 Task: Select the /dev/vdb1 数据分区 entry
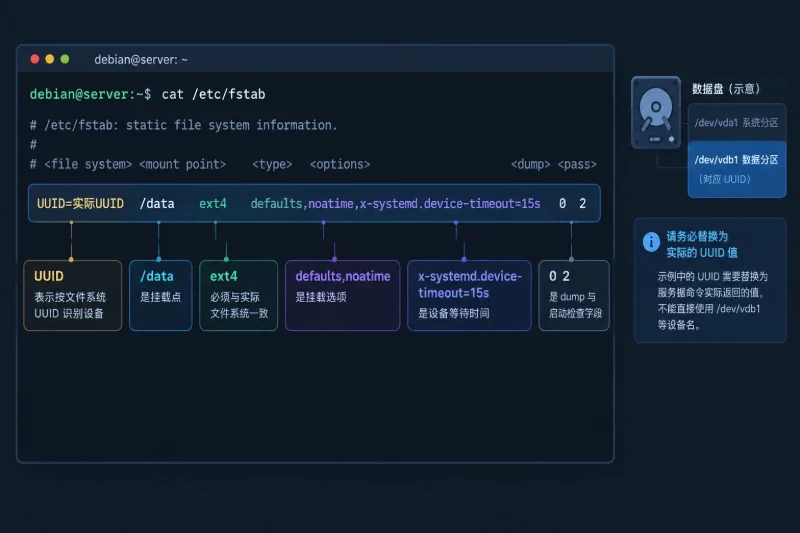coord(737,169)
